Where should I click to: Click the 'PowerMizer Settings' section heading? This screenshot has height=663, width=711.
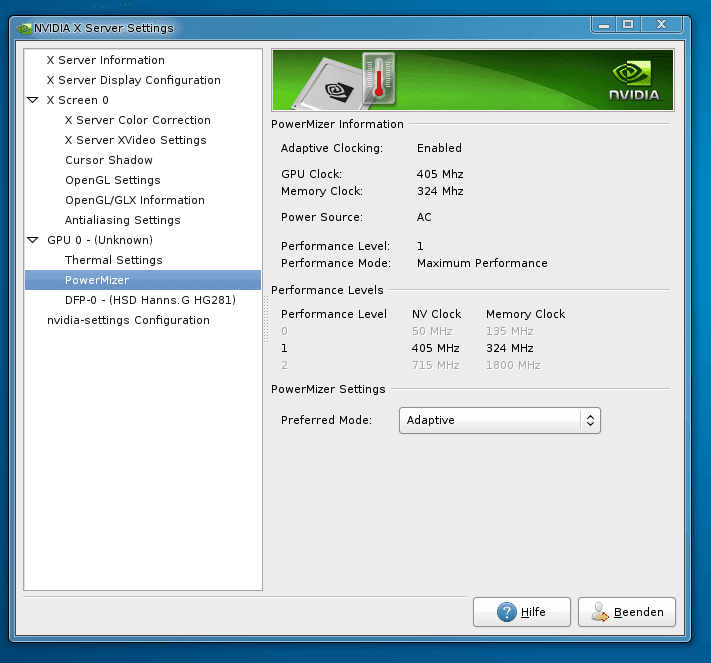point(328,390)
